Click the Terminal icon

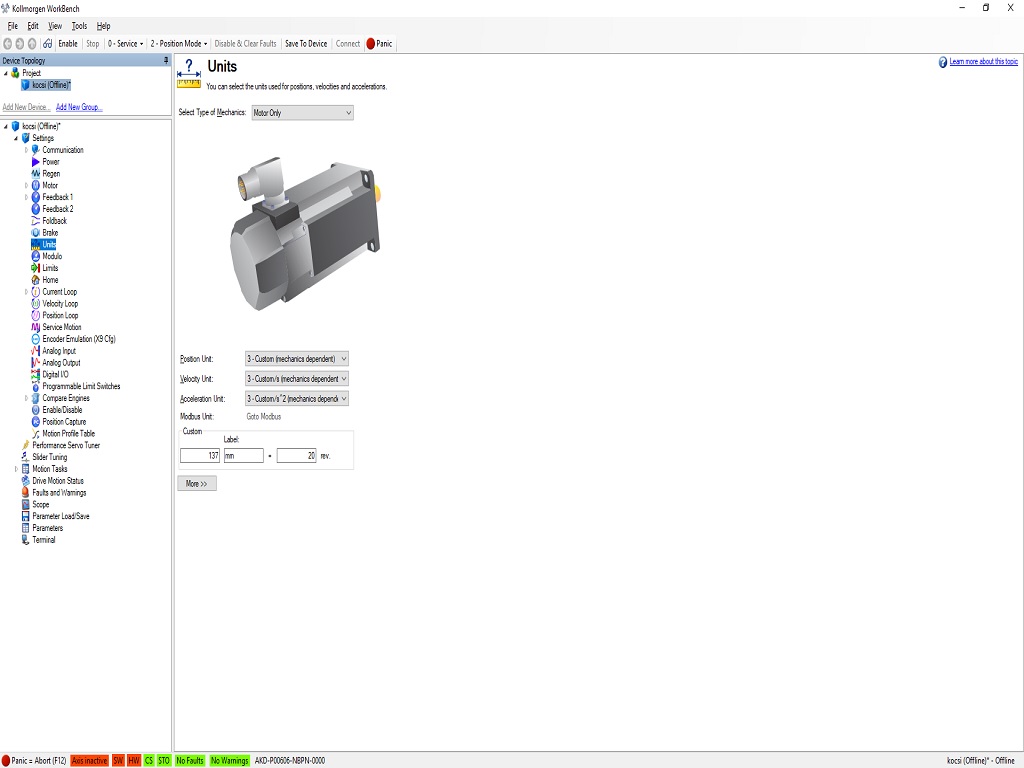(x=25, y=540)
